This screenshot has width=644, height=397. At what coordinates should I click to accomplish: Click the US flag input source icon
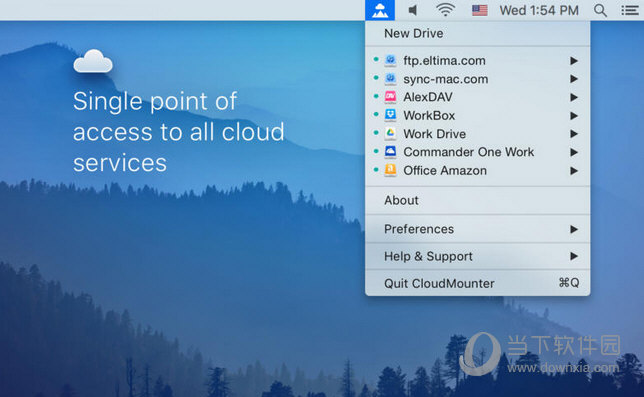pyautogui.click(x=479, y=10)
